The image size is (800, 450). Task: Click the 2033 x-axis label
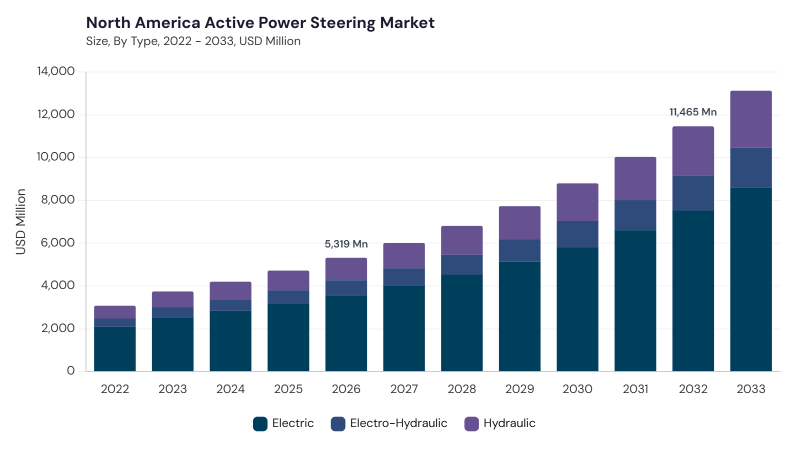click(x=751, y=389)
